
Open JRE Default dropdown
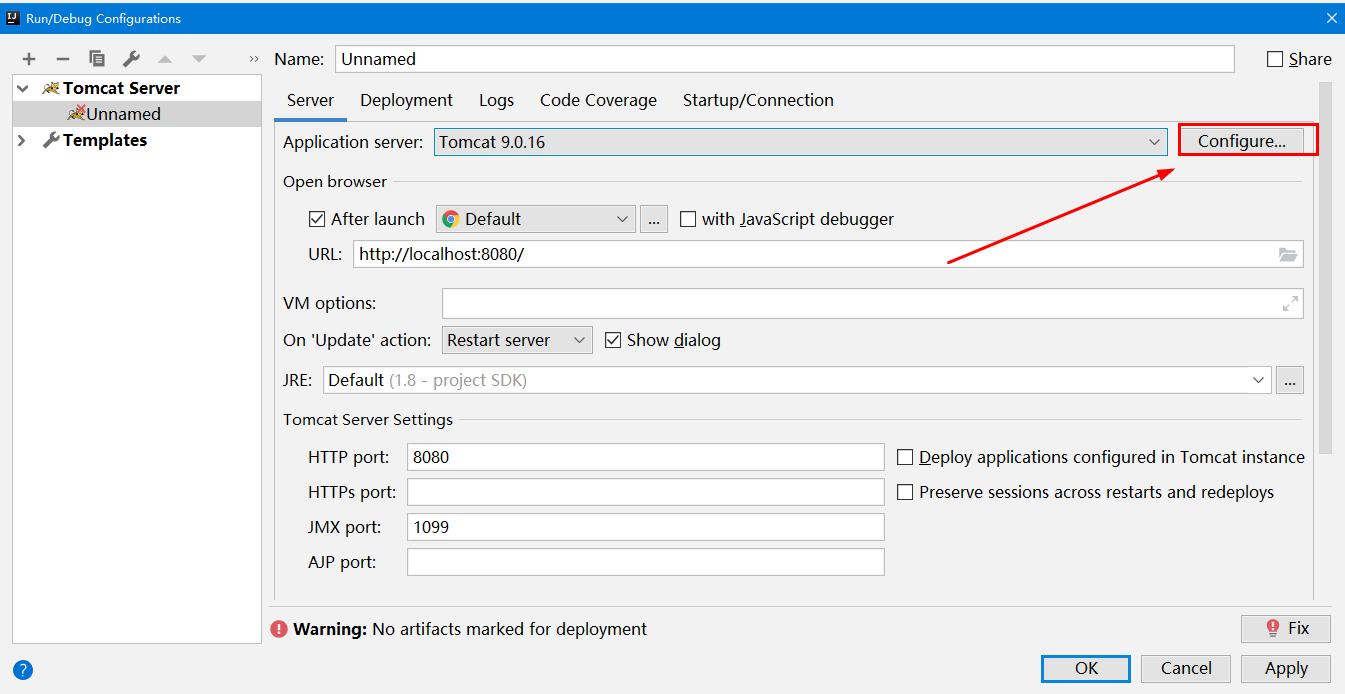pos(797,380)
